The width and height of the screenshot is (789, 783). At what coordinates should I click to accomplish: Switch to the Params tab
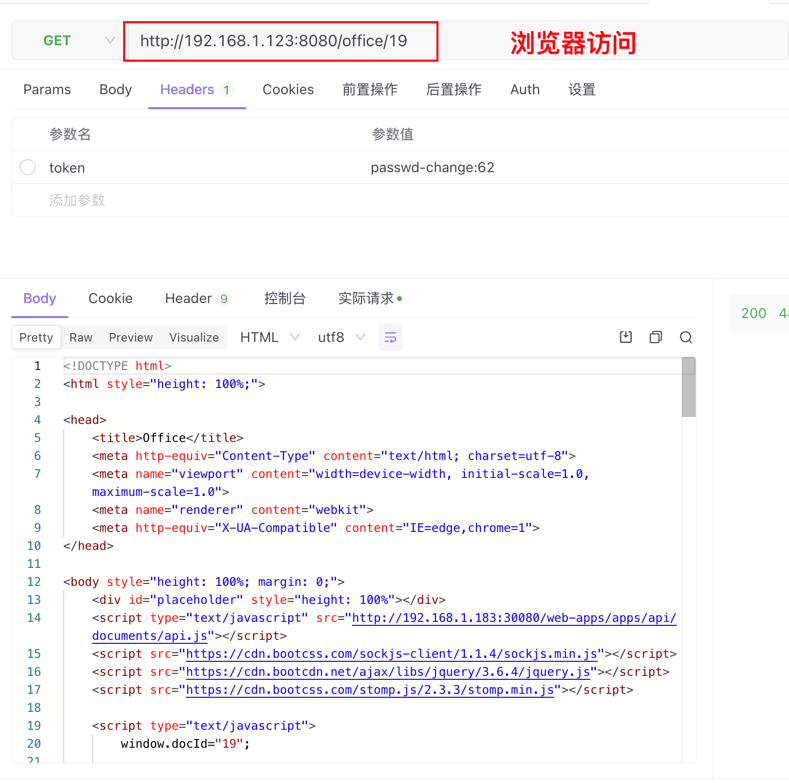47,90
